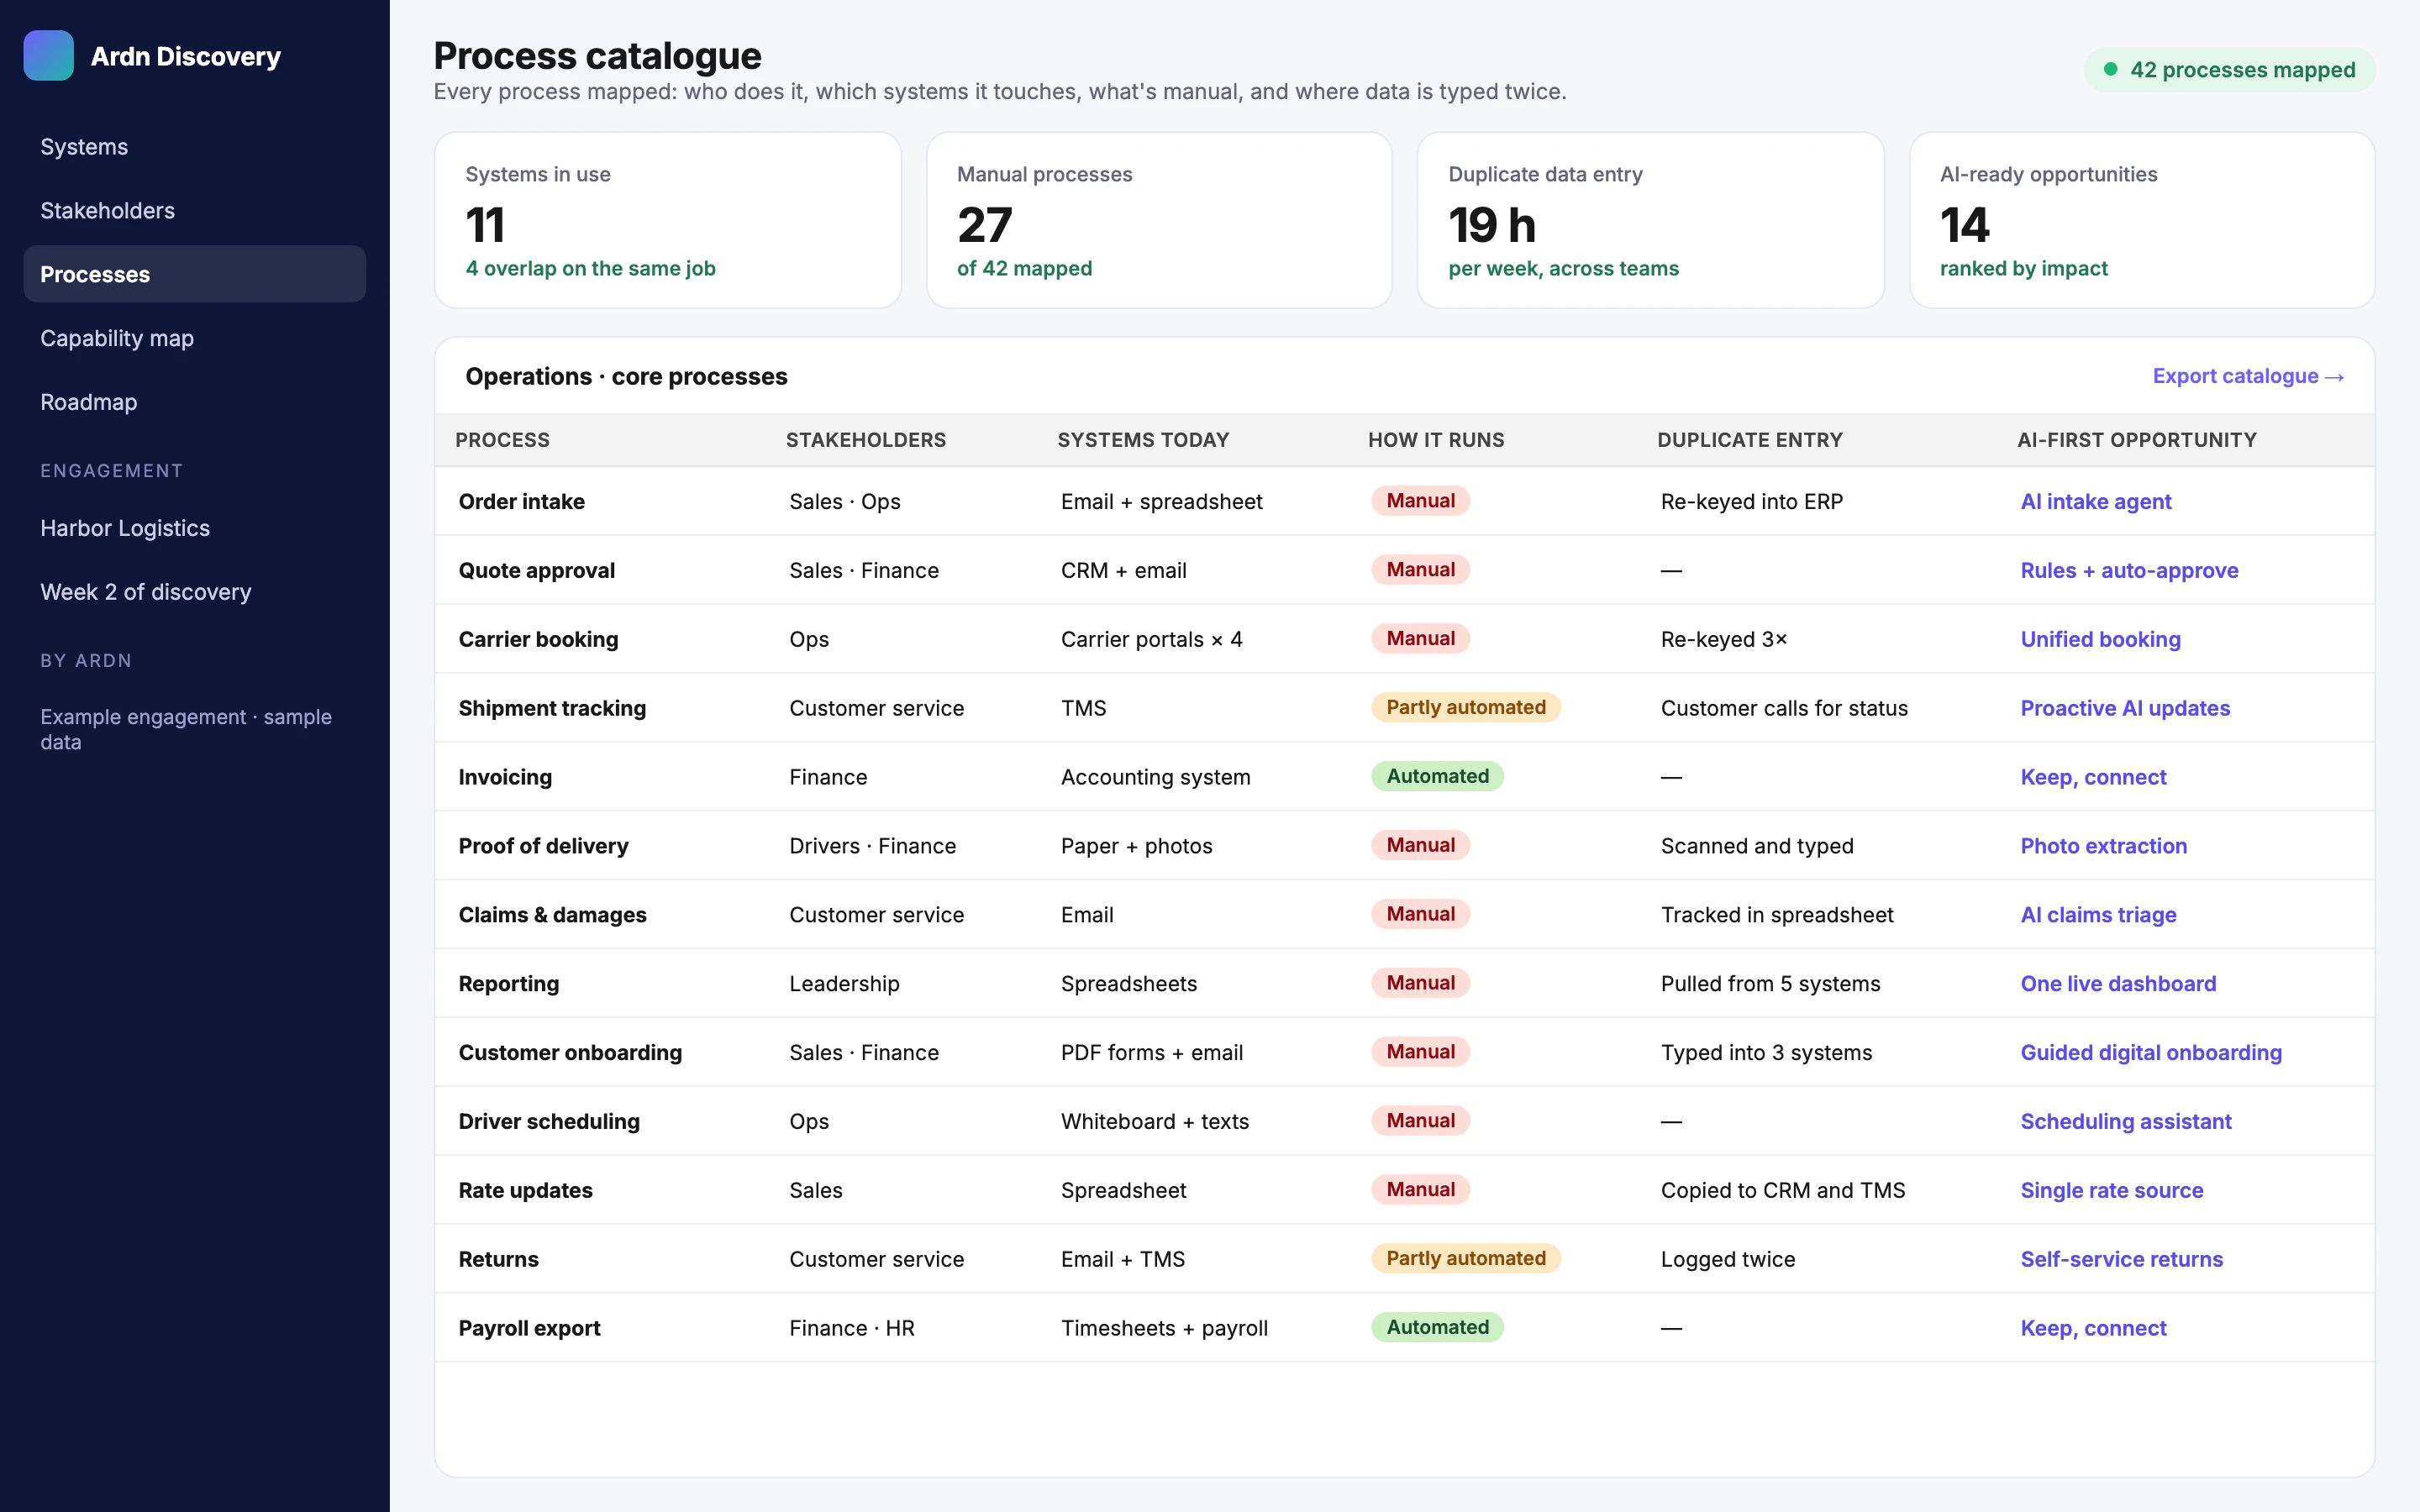Click Export catalogue link

2248,376
